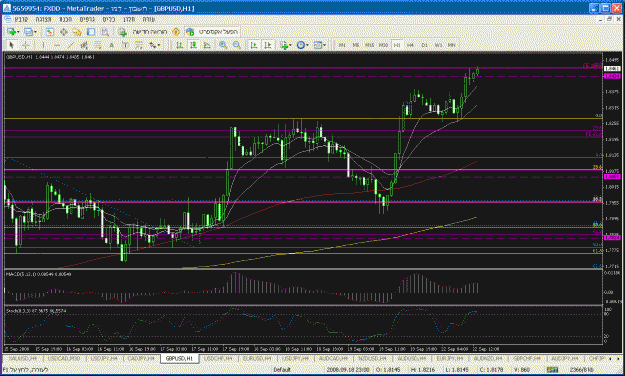Switch chart to Candlesticks mode
Image resolution: width=625 pixels, height=376 pixels.
tap(193, 45)
